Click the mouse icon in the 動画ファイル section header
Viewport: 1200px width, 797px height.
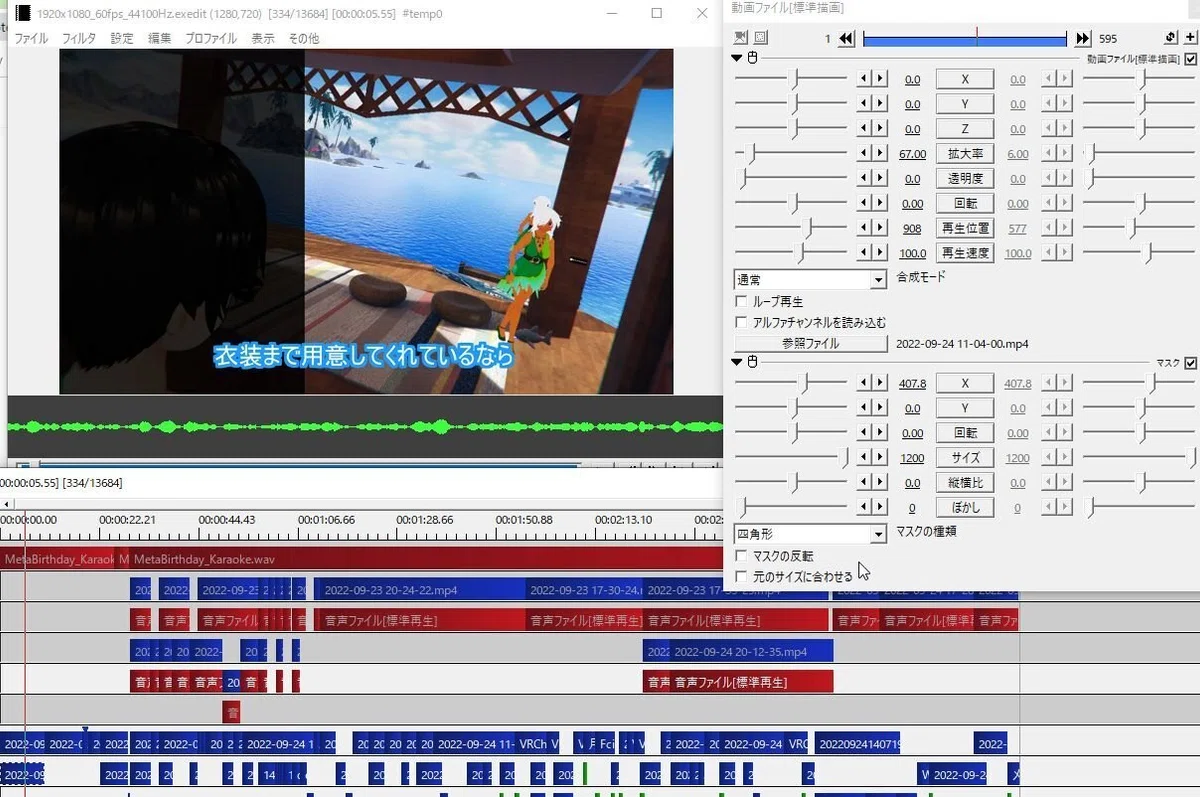pyautogui.click(x=752, y=58)
